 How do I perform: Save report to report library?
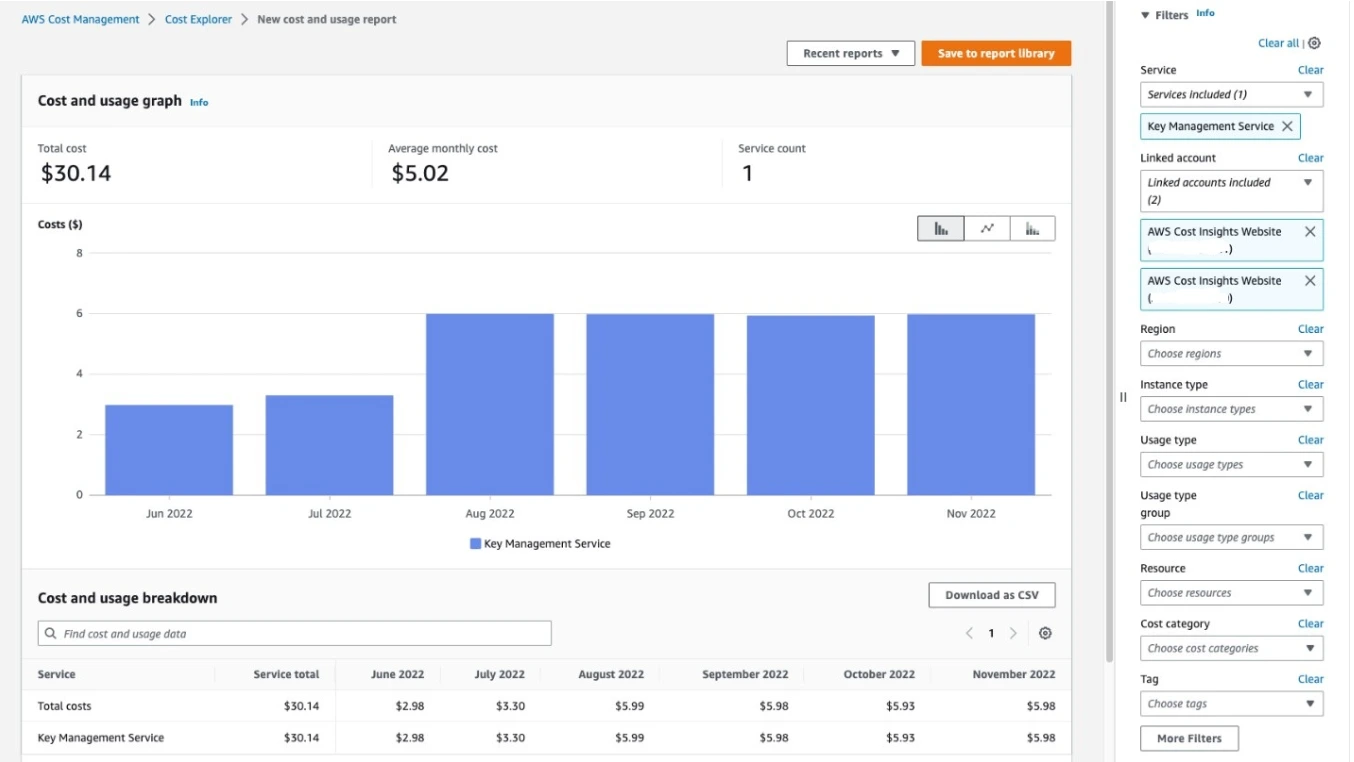point(996,53)
